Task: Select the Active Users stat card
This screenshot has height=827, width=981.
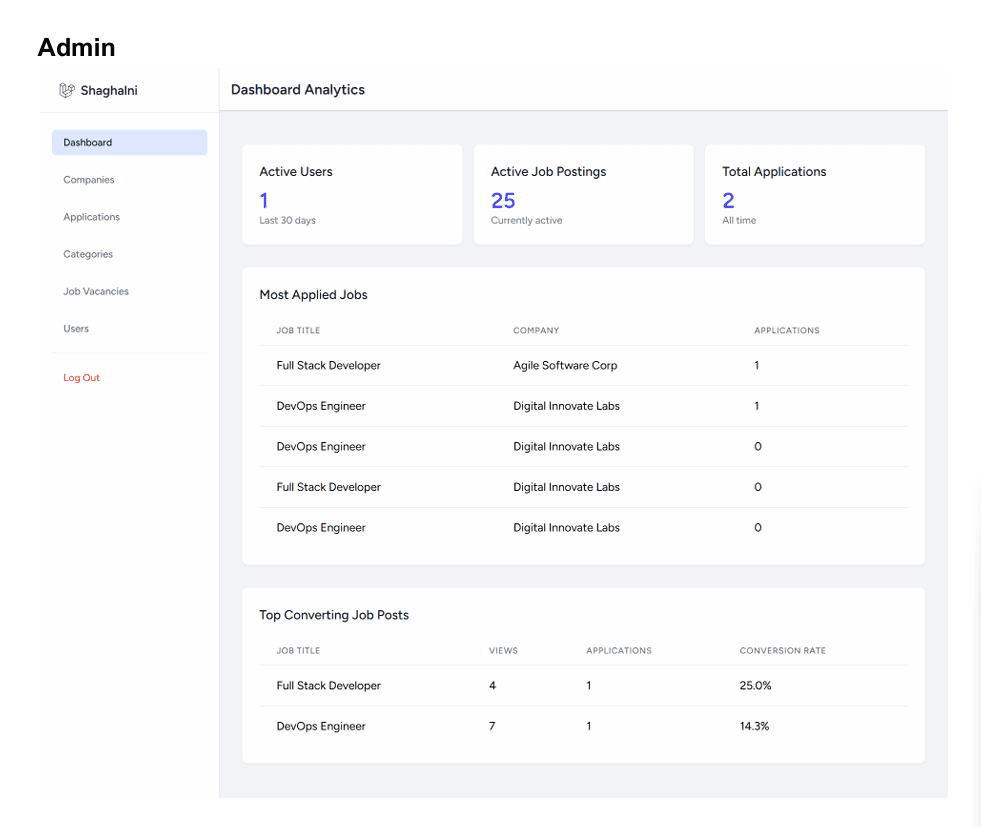Action: pos(352,195)
